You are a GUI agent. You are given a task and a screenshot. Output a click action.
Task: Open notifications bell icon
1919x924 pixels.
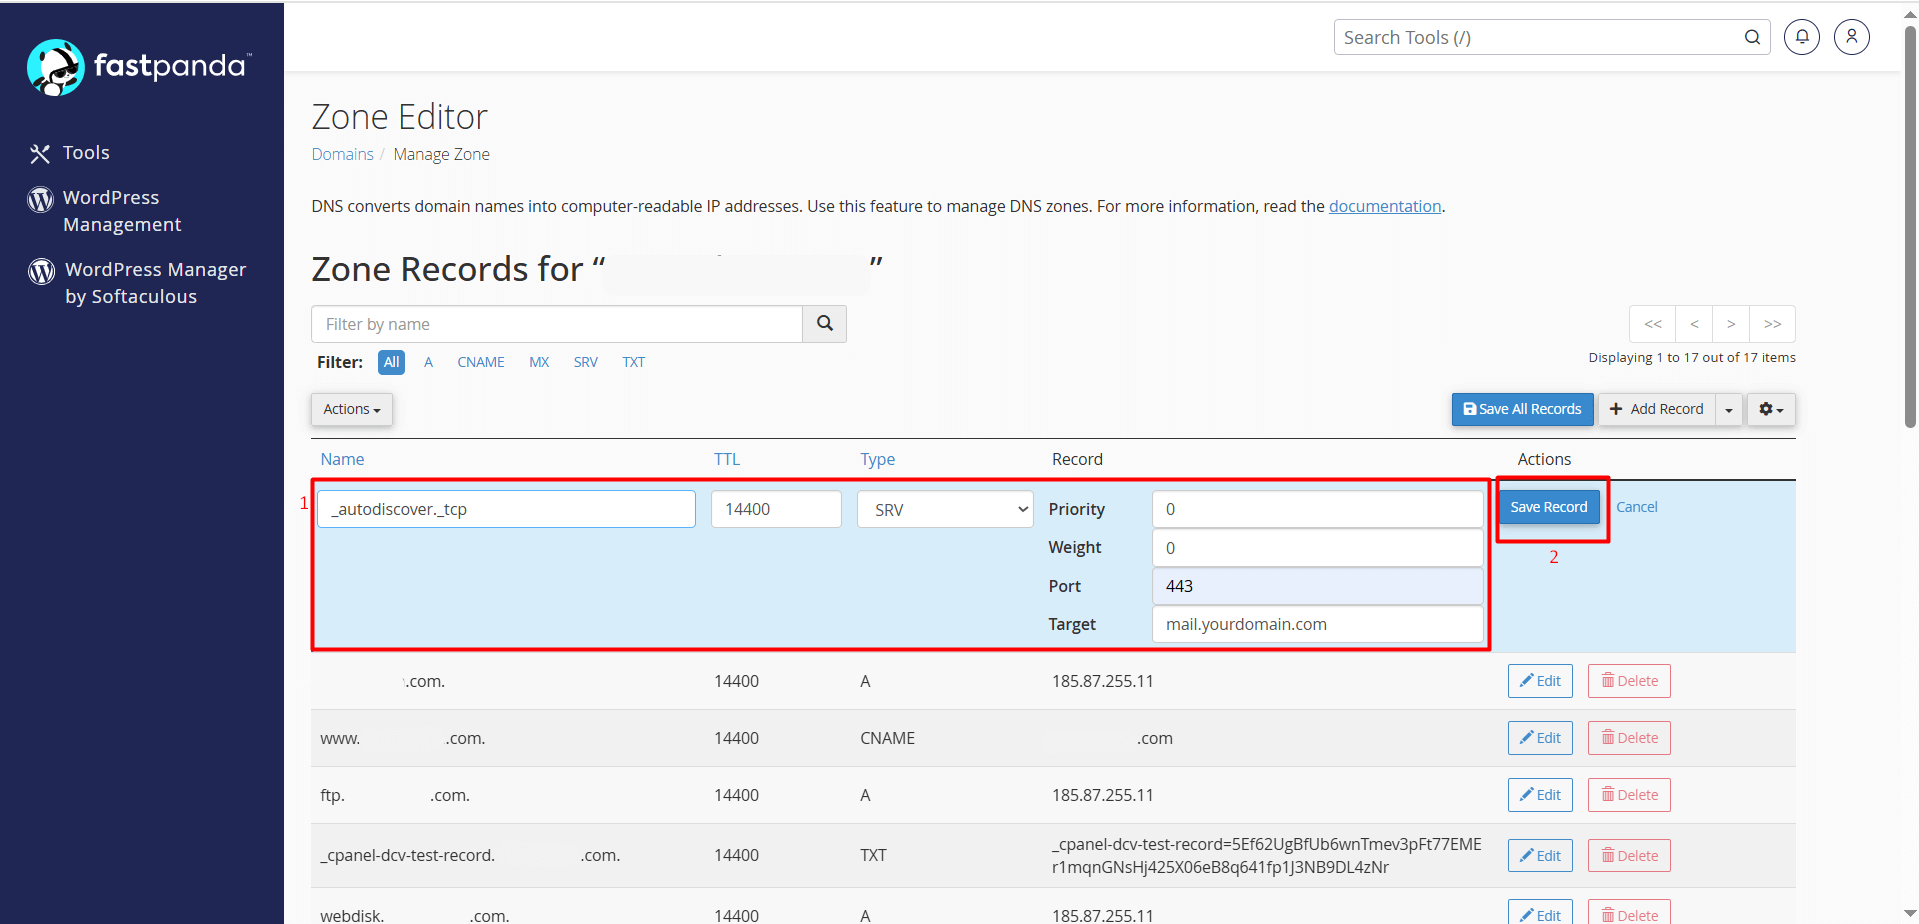[x=1802, y=37]
